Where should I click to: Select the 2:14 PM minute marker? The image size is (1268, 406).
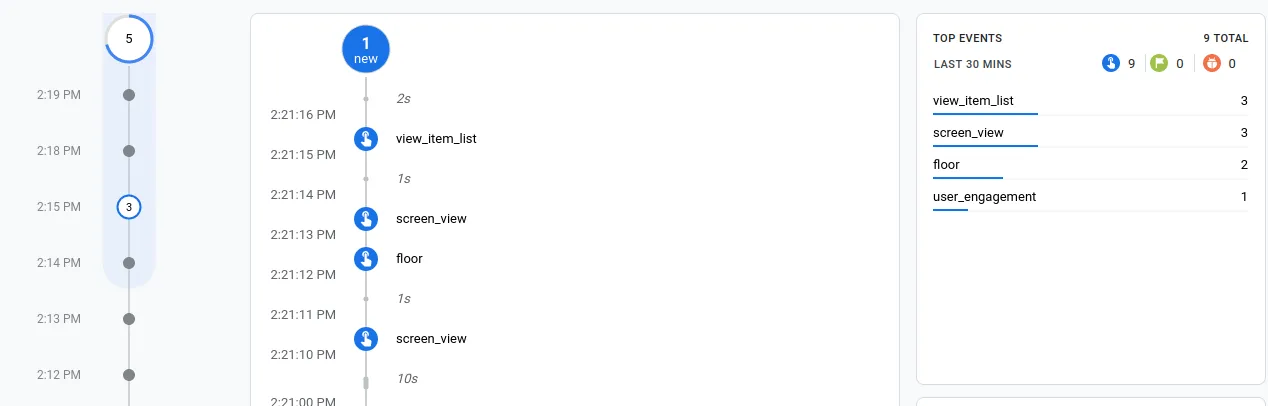click(129, 263)
